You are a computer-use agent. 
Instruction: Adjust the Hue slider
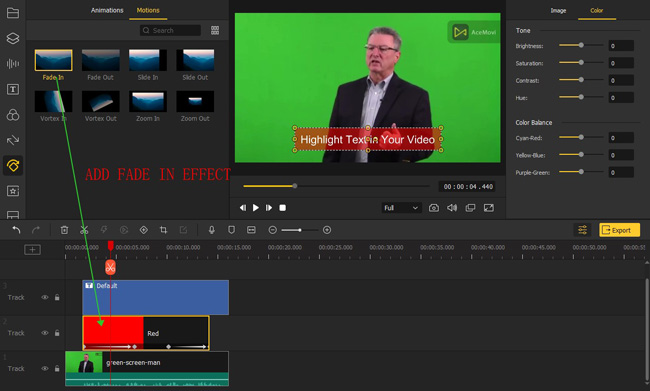581,97
